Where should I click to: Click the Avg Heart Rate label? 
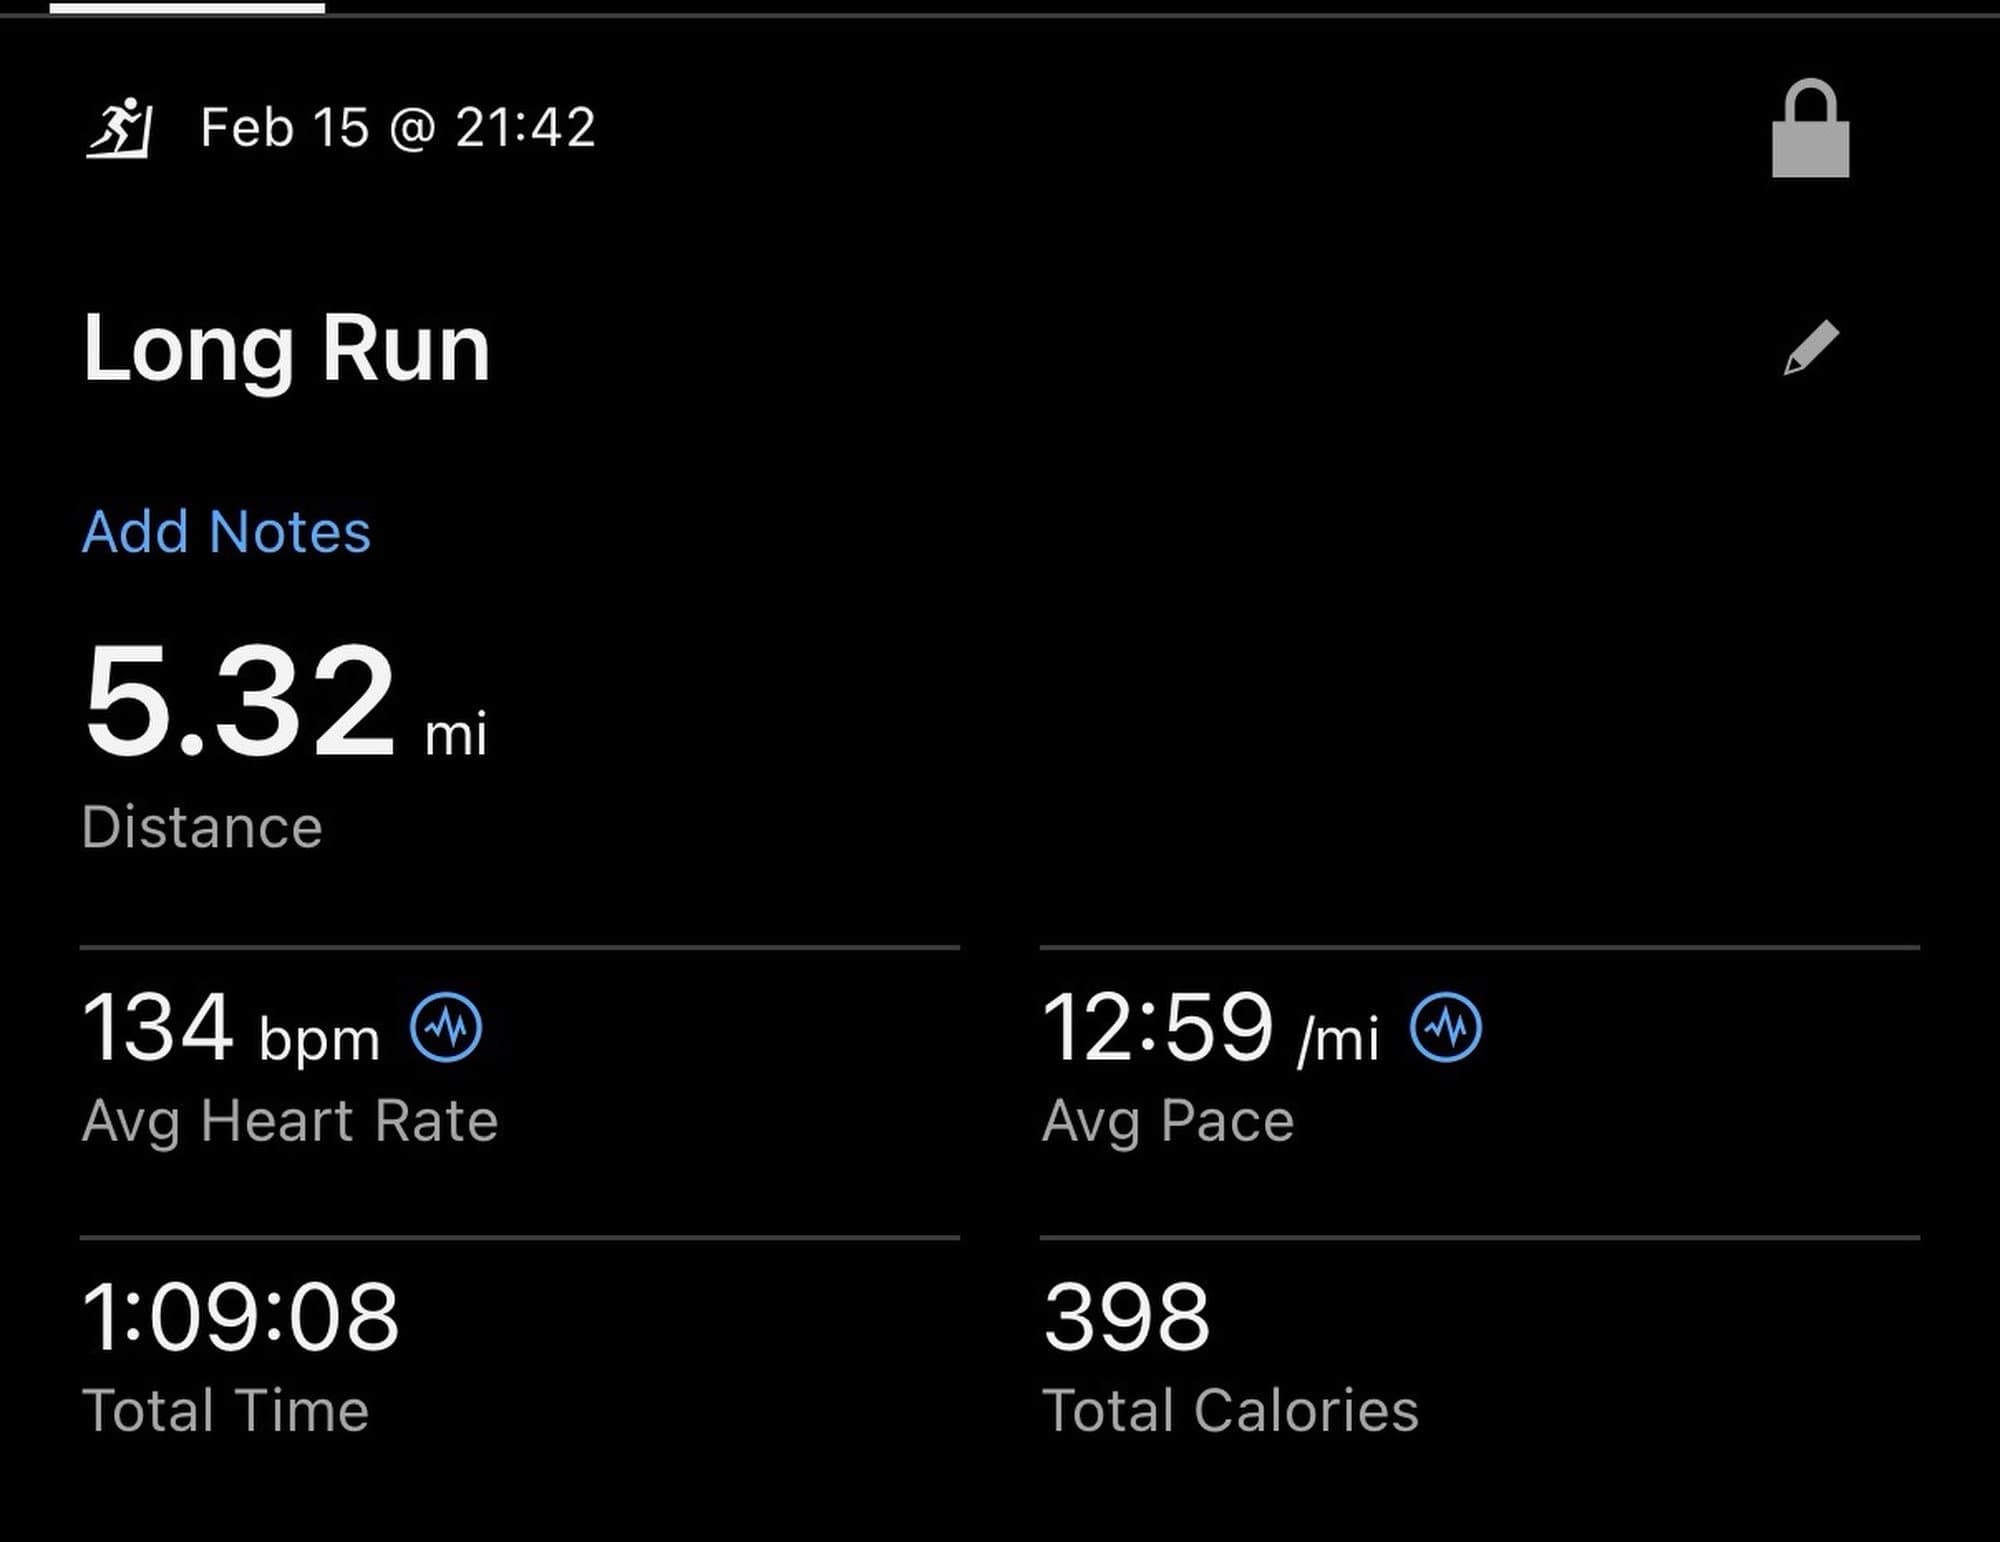(290, 1121)
